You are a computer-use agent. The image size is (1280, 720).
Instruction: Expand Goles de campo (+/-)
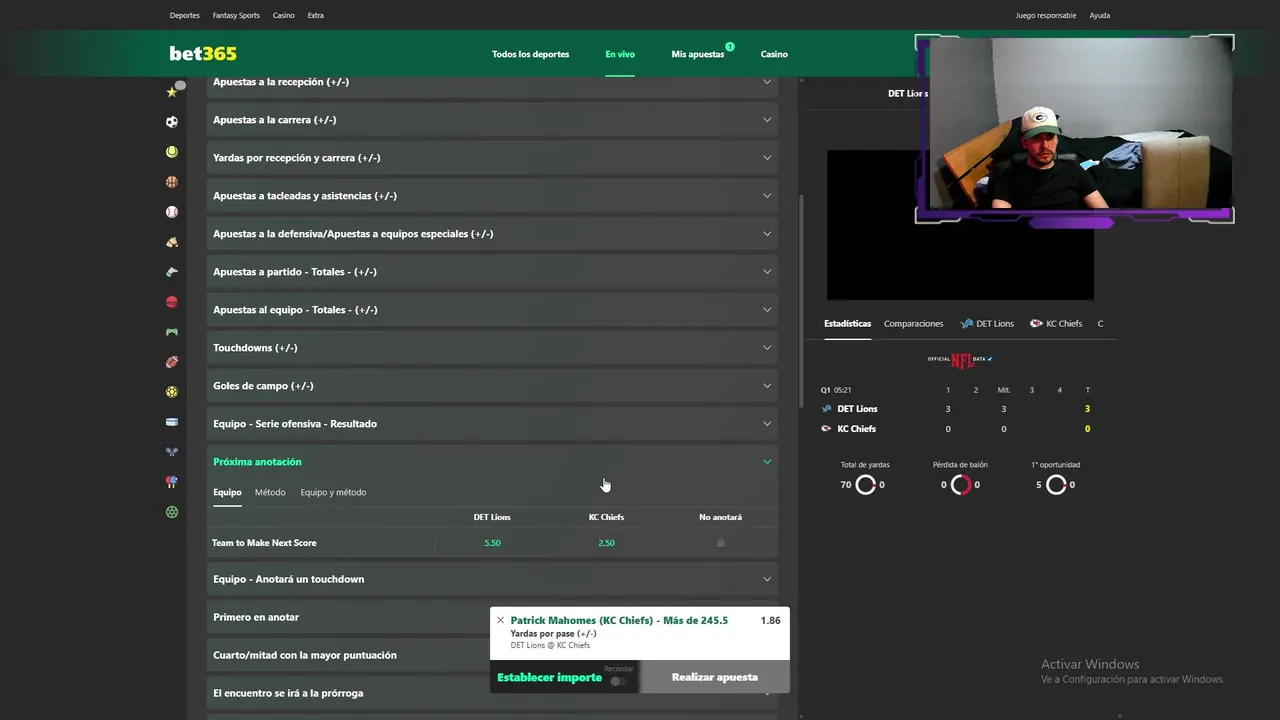tap(492, 386)
